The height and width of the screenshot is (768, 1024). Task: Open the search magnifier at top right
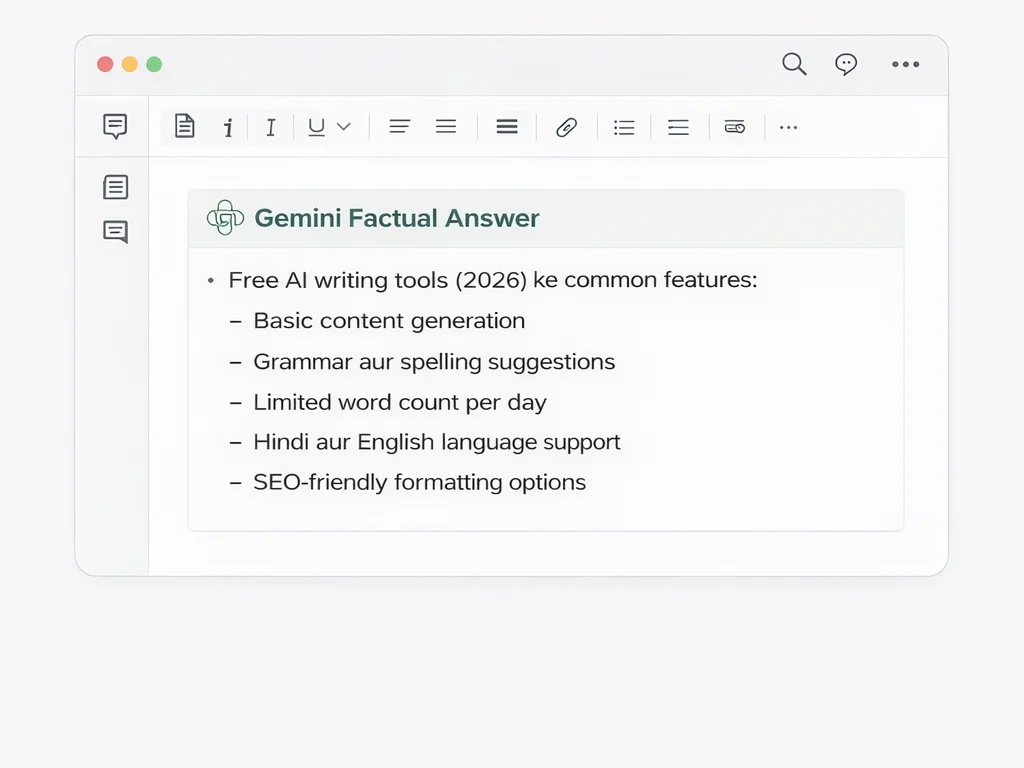(x=794, y=64)
